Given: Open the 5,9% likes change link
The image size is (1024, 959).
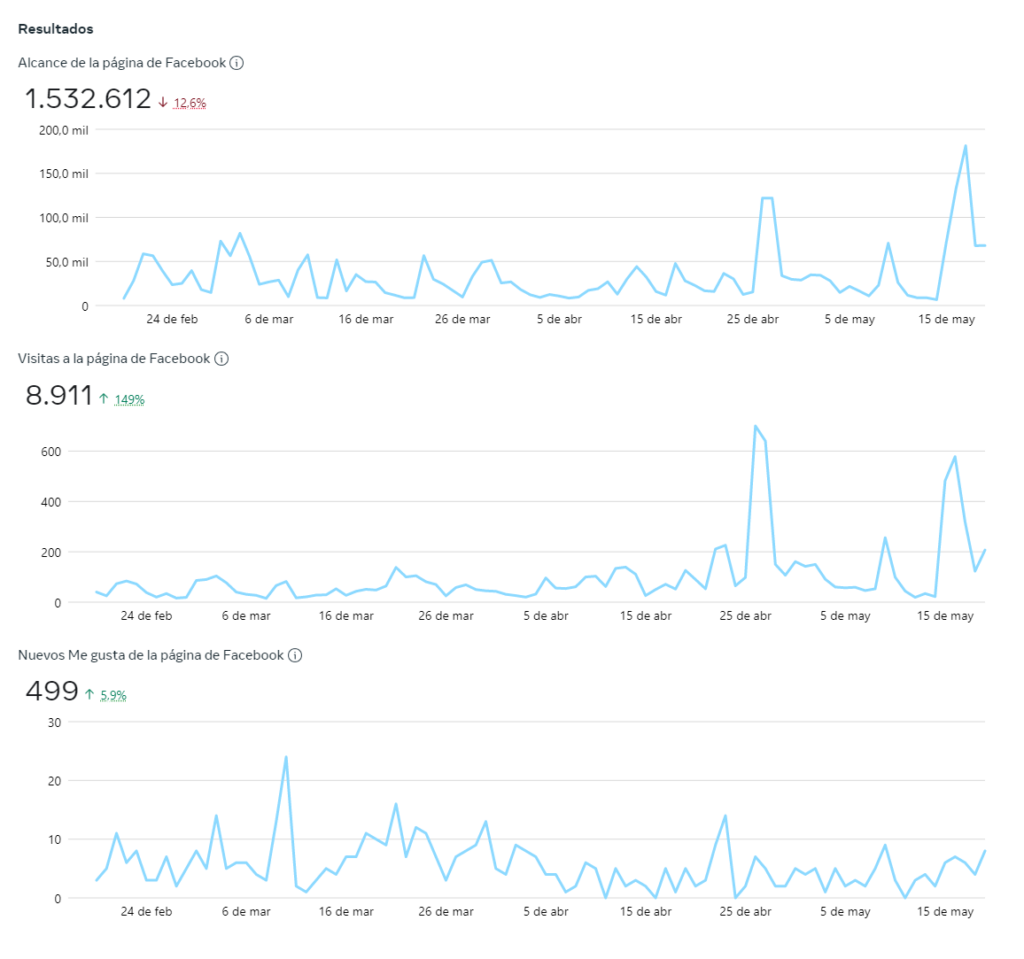Looking at the screenshot, I should point(113,695).
